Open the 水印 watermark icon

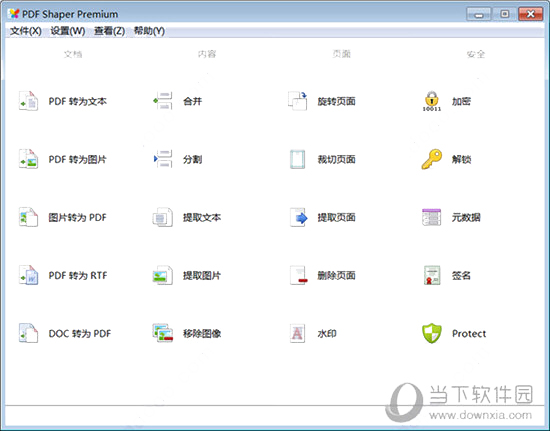pyautogui.click(x=297, y=333)
